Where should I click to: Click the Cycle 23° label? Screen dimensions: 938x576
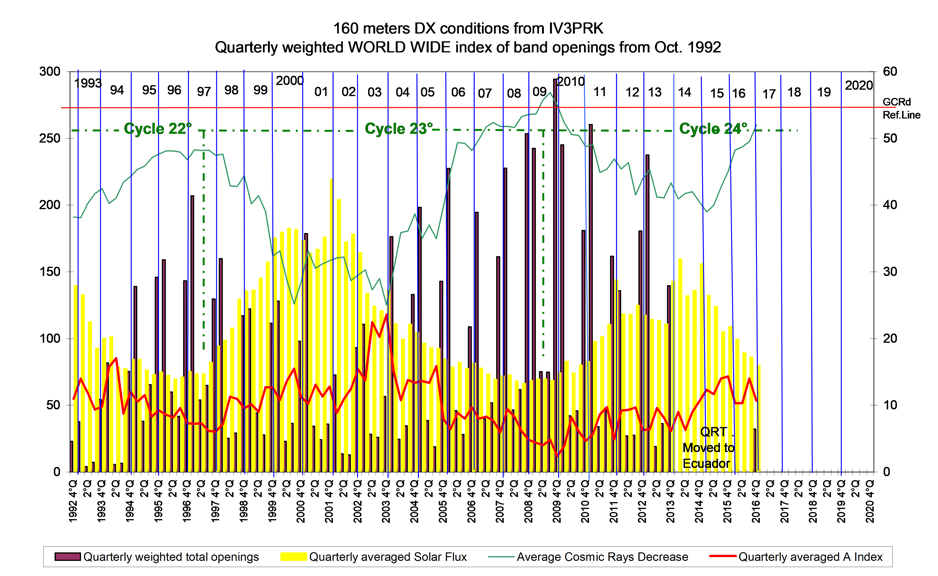click(x=399, y=129)
